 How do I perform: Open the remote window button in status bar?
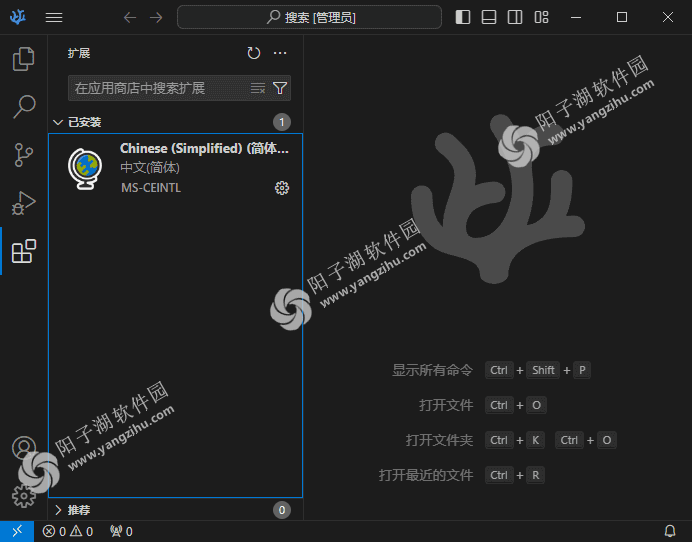pos(17,531)
